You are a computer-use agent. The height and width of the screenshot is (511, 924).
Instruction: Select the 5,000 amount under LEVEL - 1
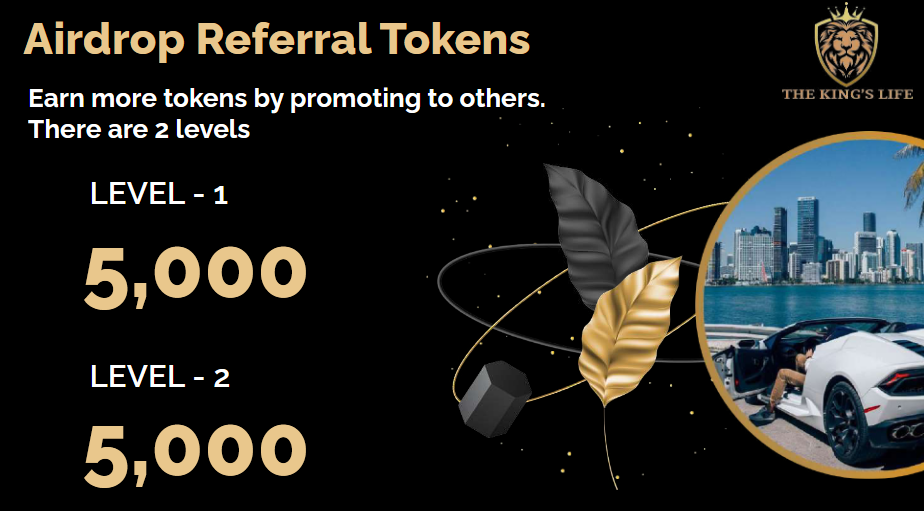coord(195,276)
